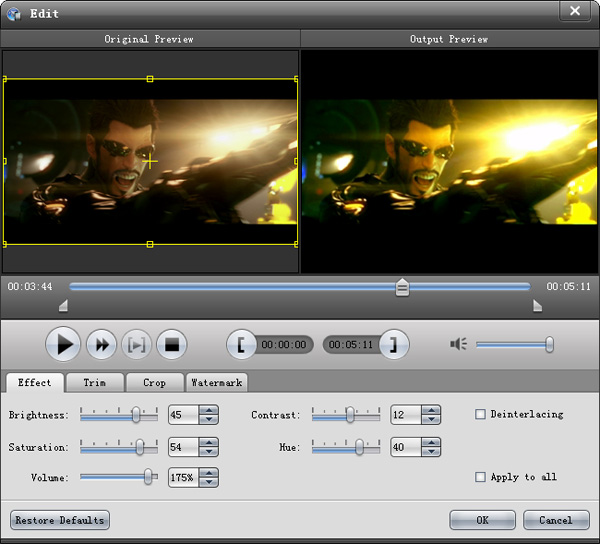Open the Trim tab
The height and width of the screenshot is (544, 600).
pos(95,383)
